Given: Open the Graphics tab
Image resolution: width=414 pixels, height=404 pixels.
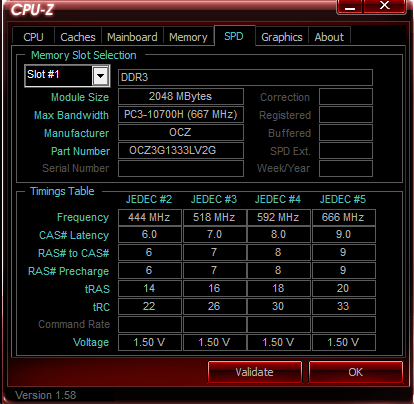Looking at the screenshot, I should (282, 37).
